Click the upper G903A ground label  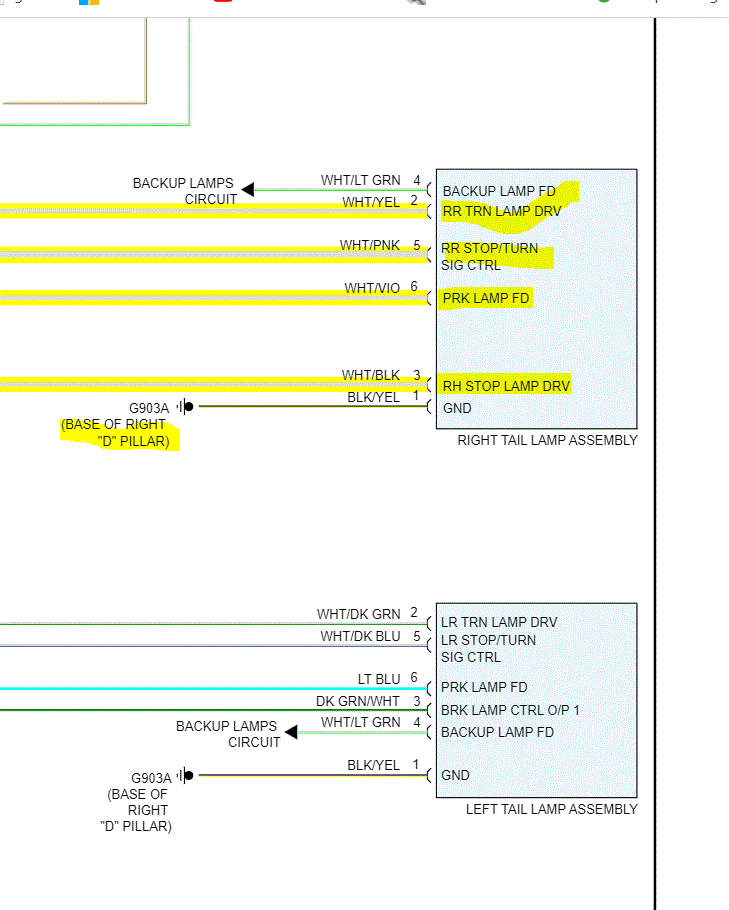click(149, 408)
